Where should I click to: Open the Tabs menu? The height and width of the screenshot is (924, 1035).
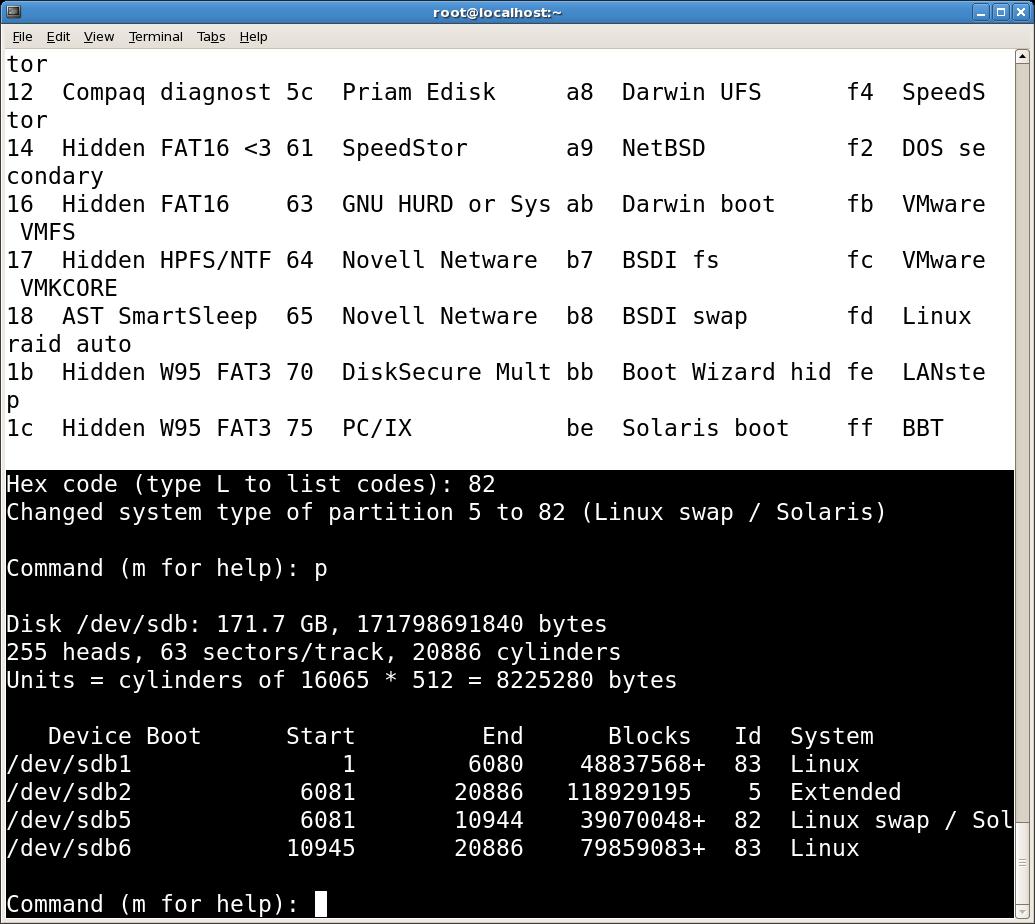point(211,37)
